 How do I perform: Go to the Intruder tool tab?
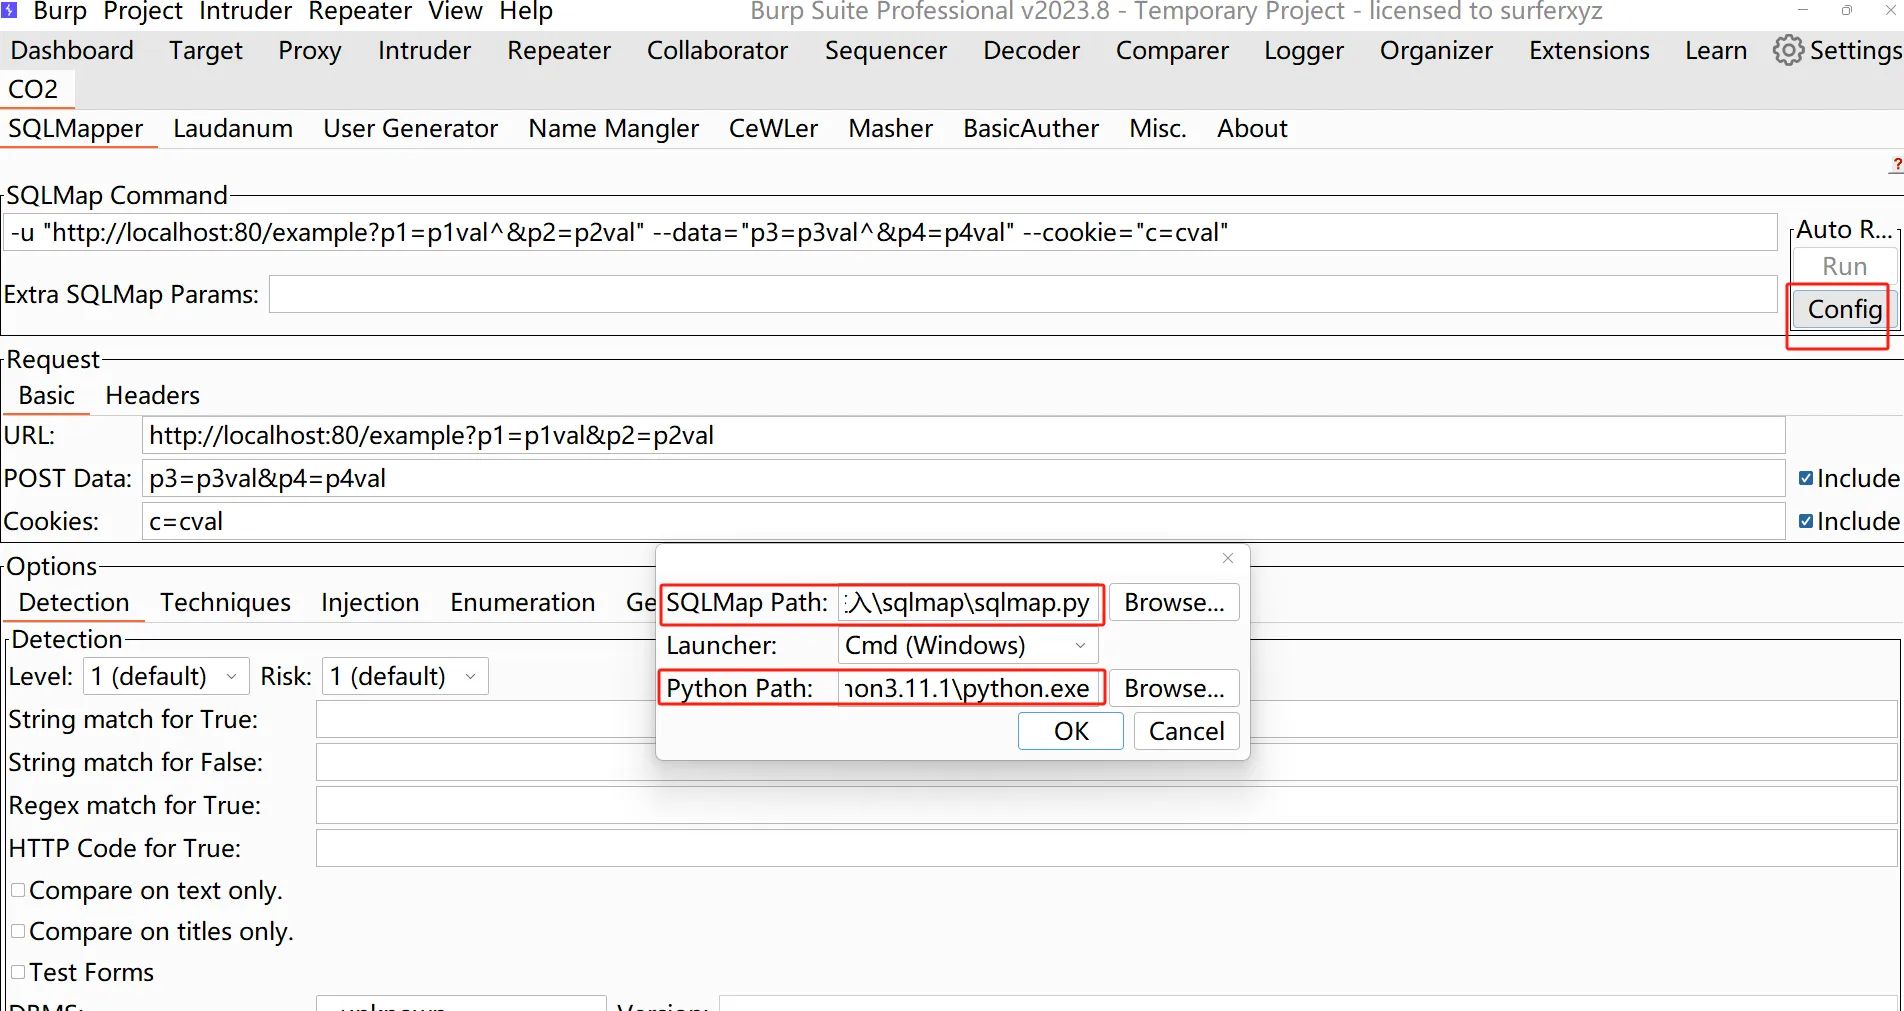tap(424, 50)
